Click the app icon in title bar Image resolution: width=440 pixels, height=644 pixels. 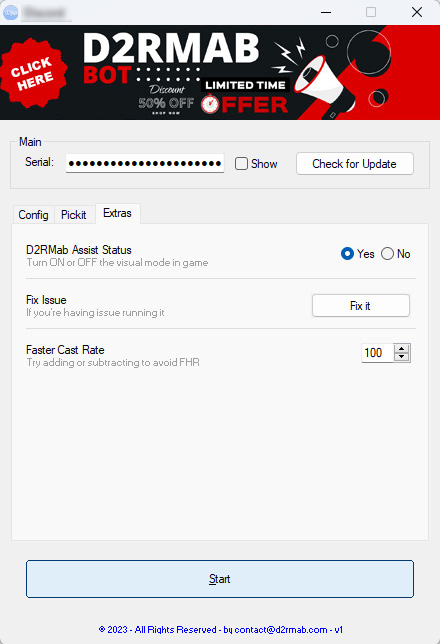point(11,12)
